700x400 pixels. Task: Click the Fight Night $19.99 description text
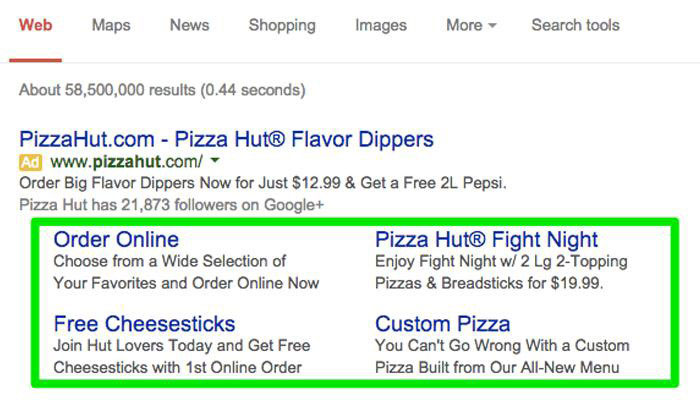click(x=503, y=272)
